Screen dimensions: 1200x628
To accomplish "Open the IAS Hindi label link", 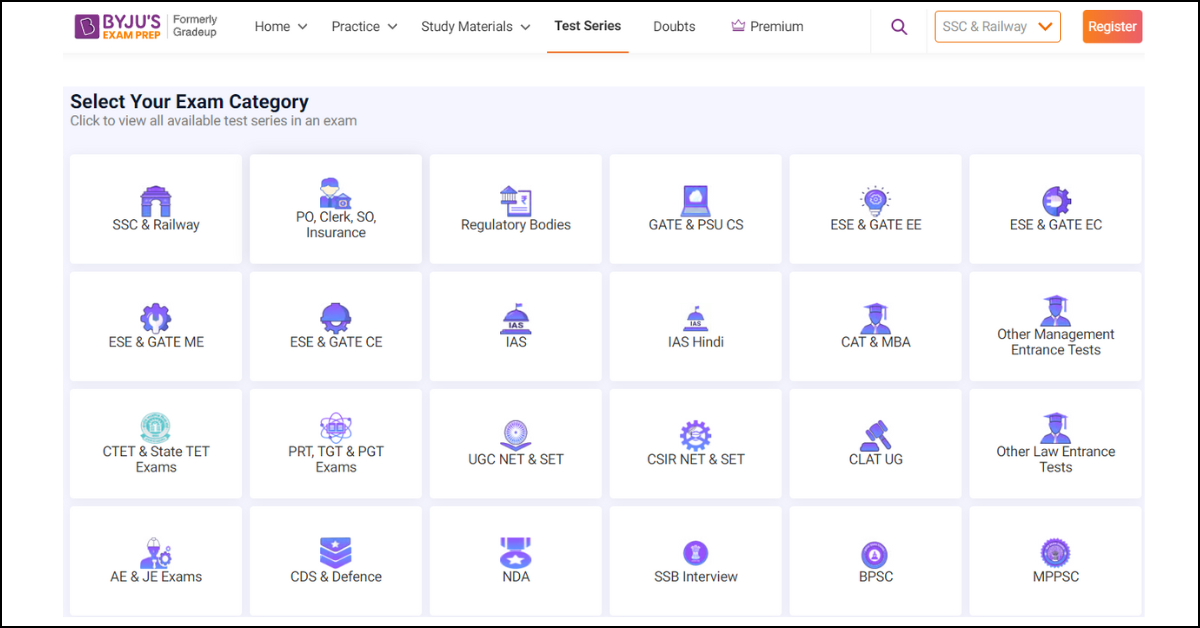I will point(696,342).
